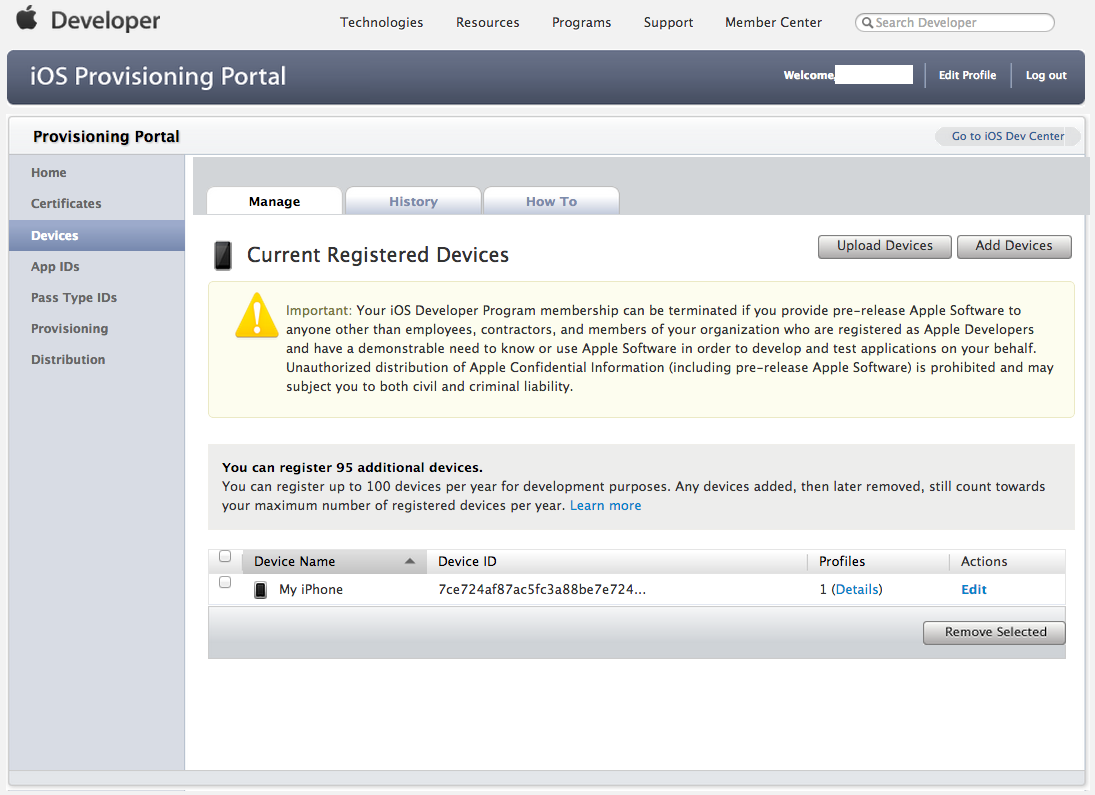Screen dimensions: 1095x795
Task: Click the iPhone icon beside Current Registered Devices
Action: pyautogui.click(x=223, y=255)
